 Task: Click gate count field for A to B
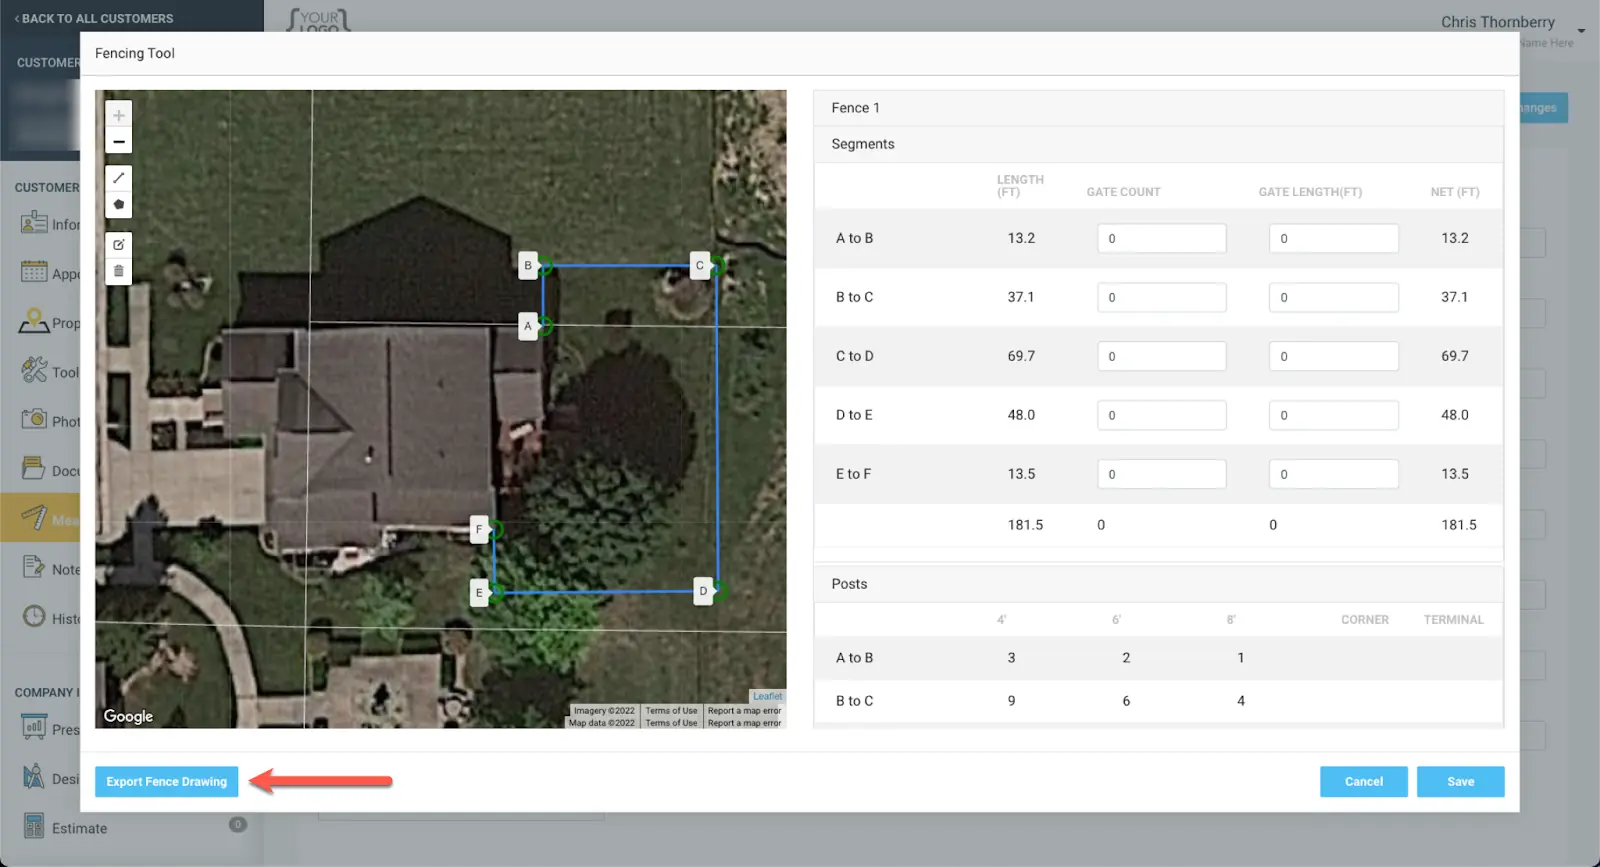[x=1161, y=239]
